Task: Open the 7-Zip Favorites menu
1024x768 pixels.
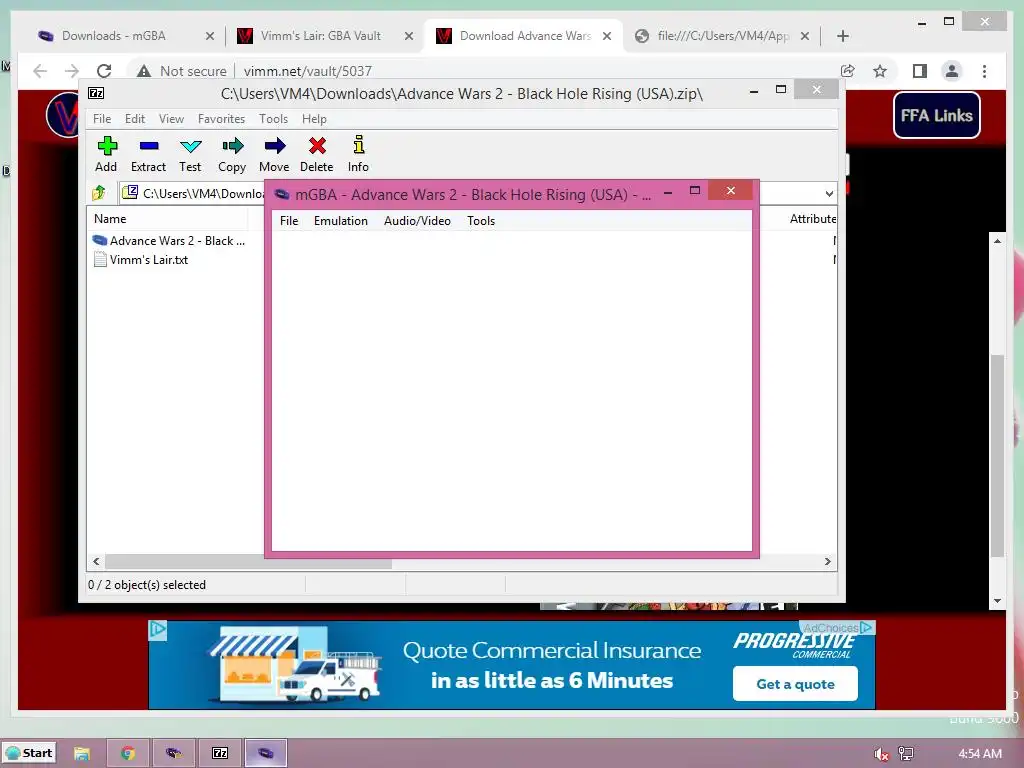Action: click(221, 119)
